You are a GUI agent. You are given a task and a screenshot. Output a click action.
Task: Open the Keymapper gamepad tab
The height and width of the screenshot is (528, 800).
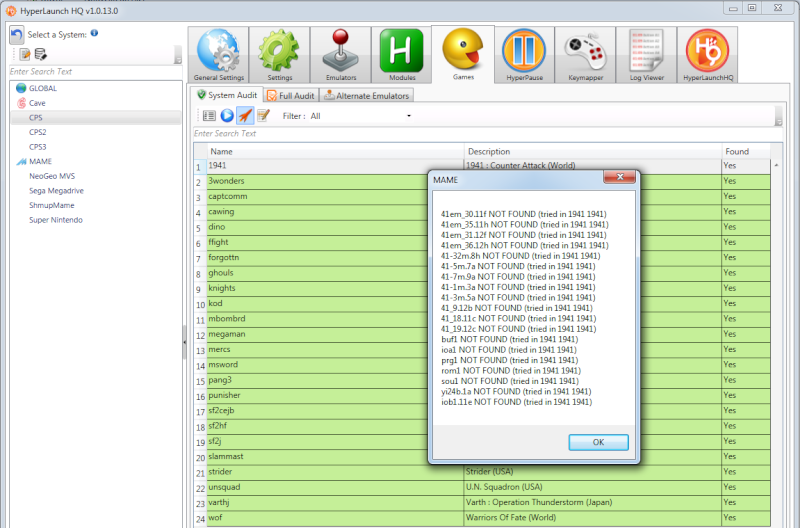(x=585, y=55)
